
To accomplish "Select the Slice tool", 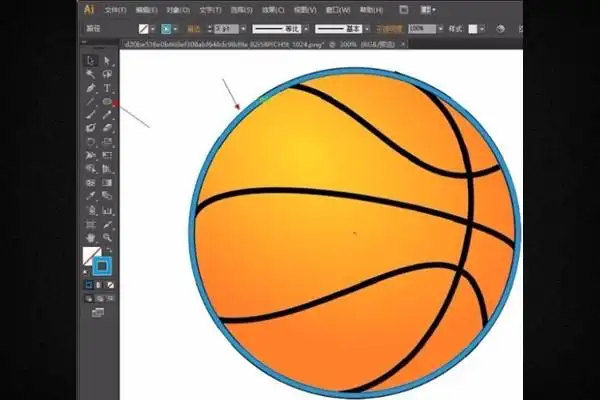I will (x=107, y=224).
